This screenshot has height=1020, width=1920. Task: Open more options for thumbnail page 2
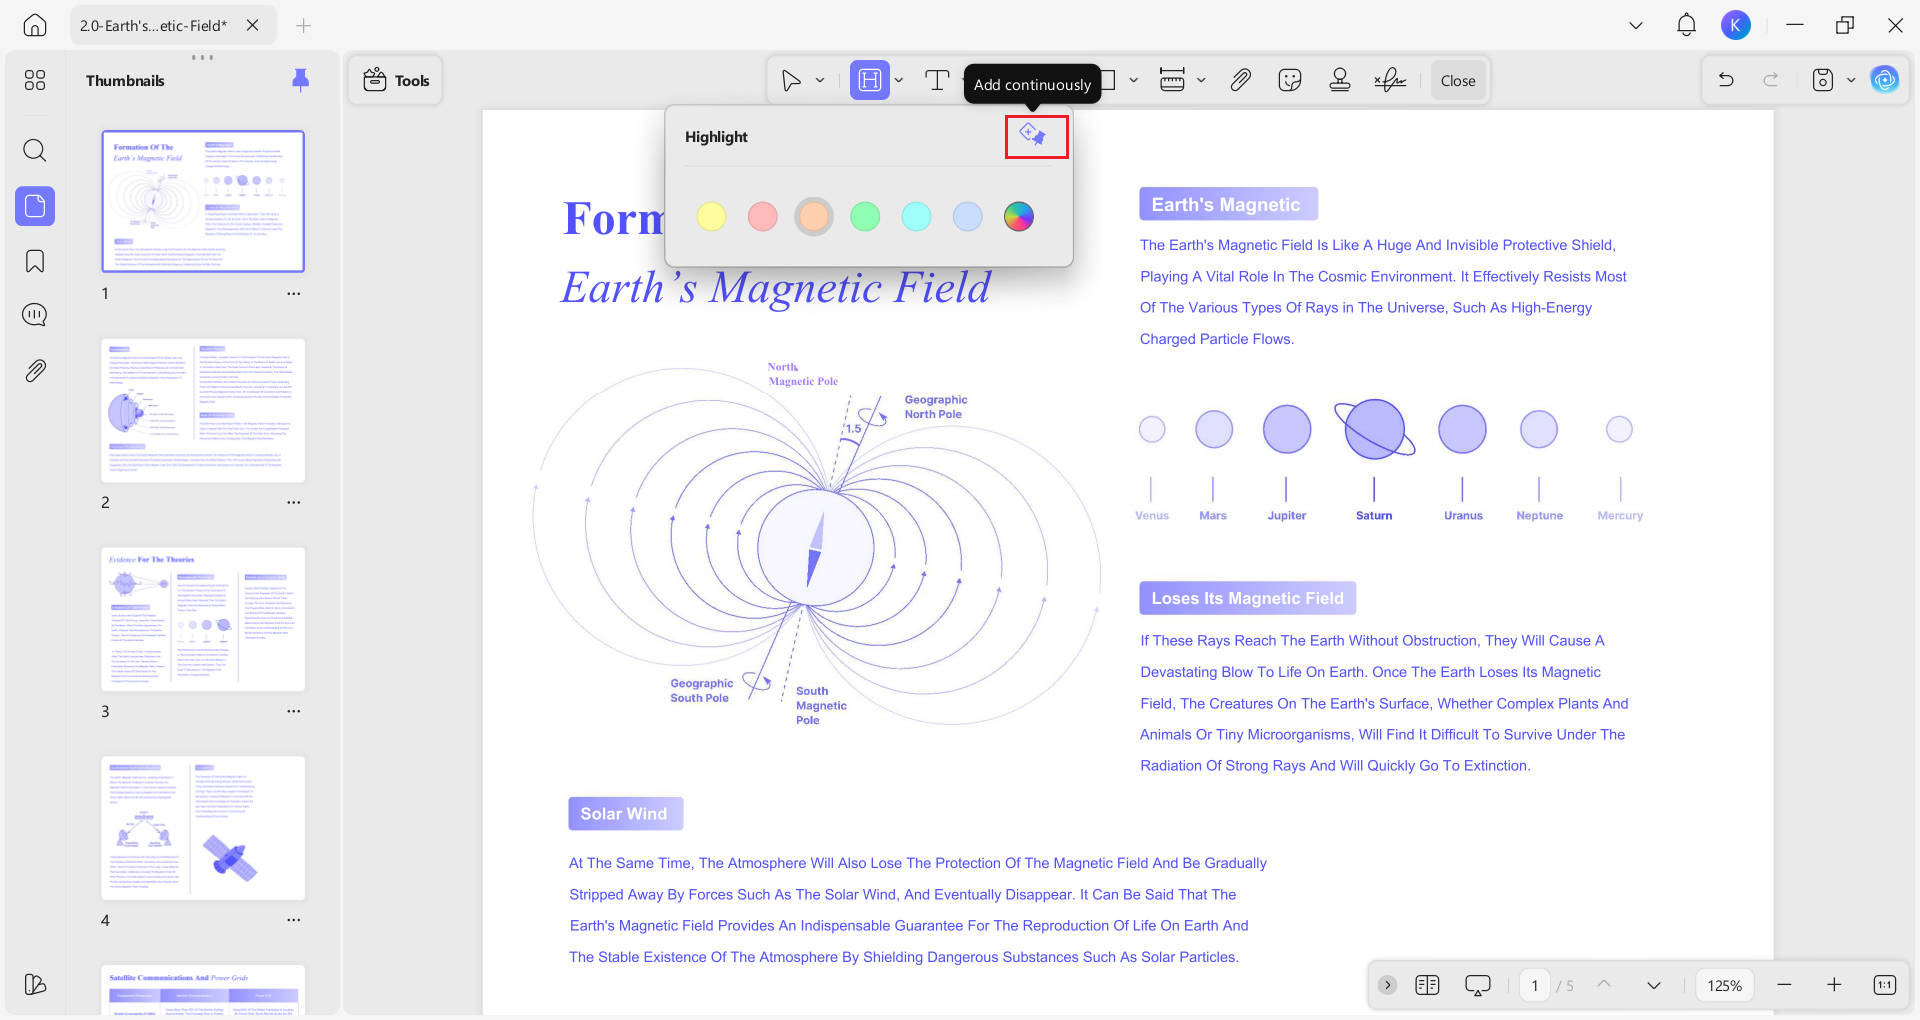point(293,503)
